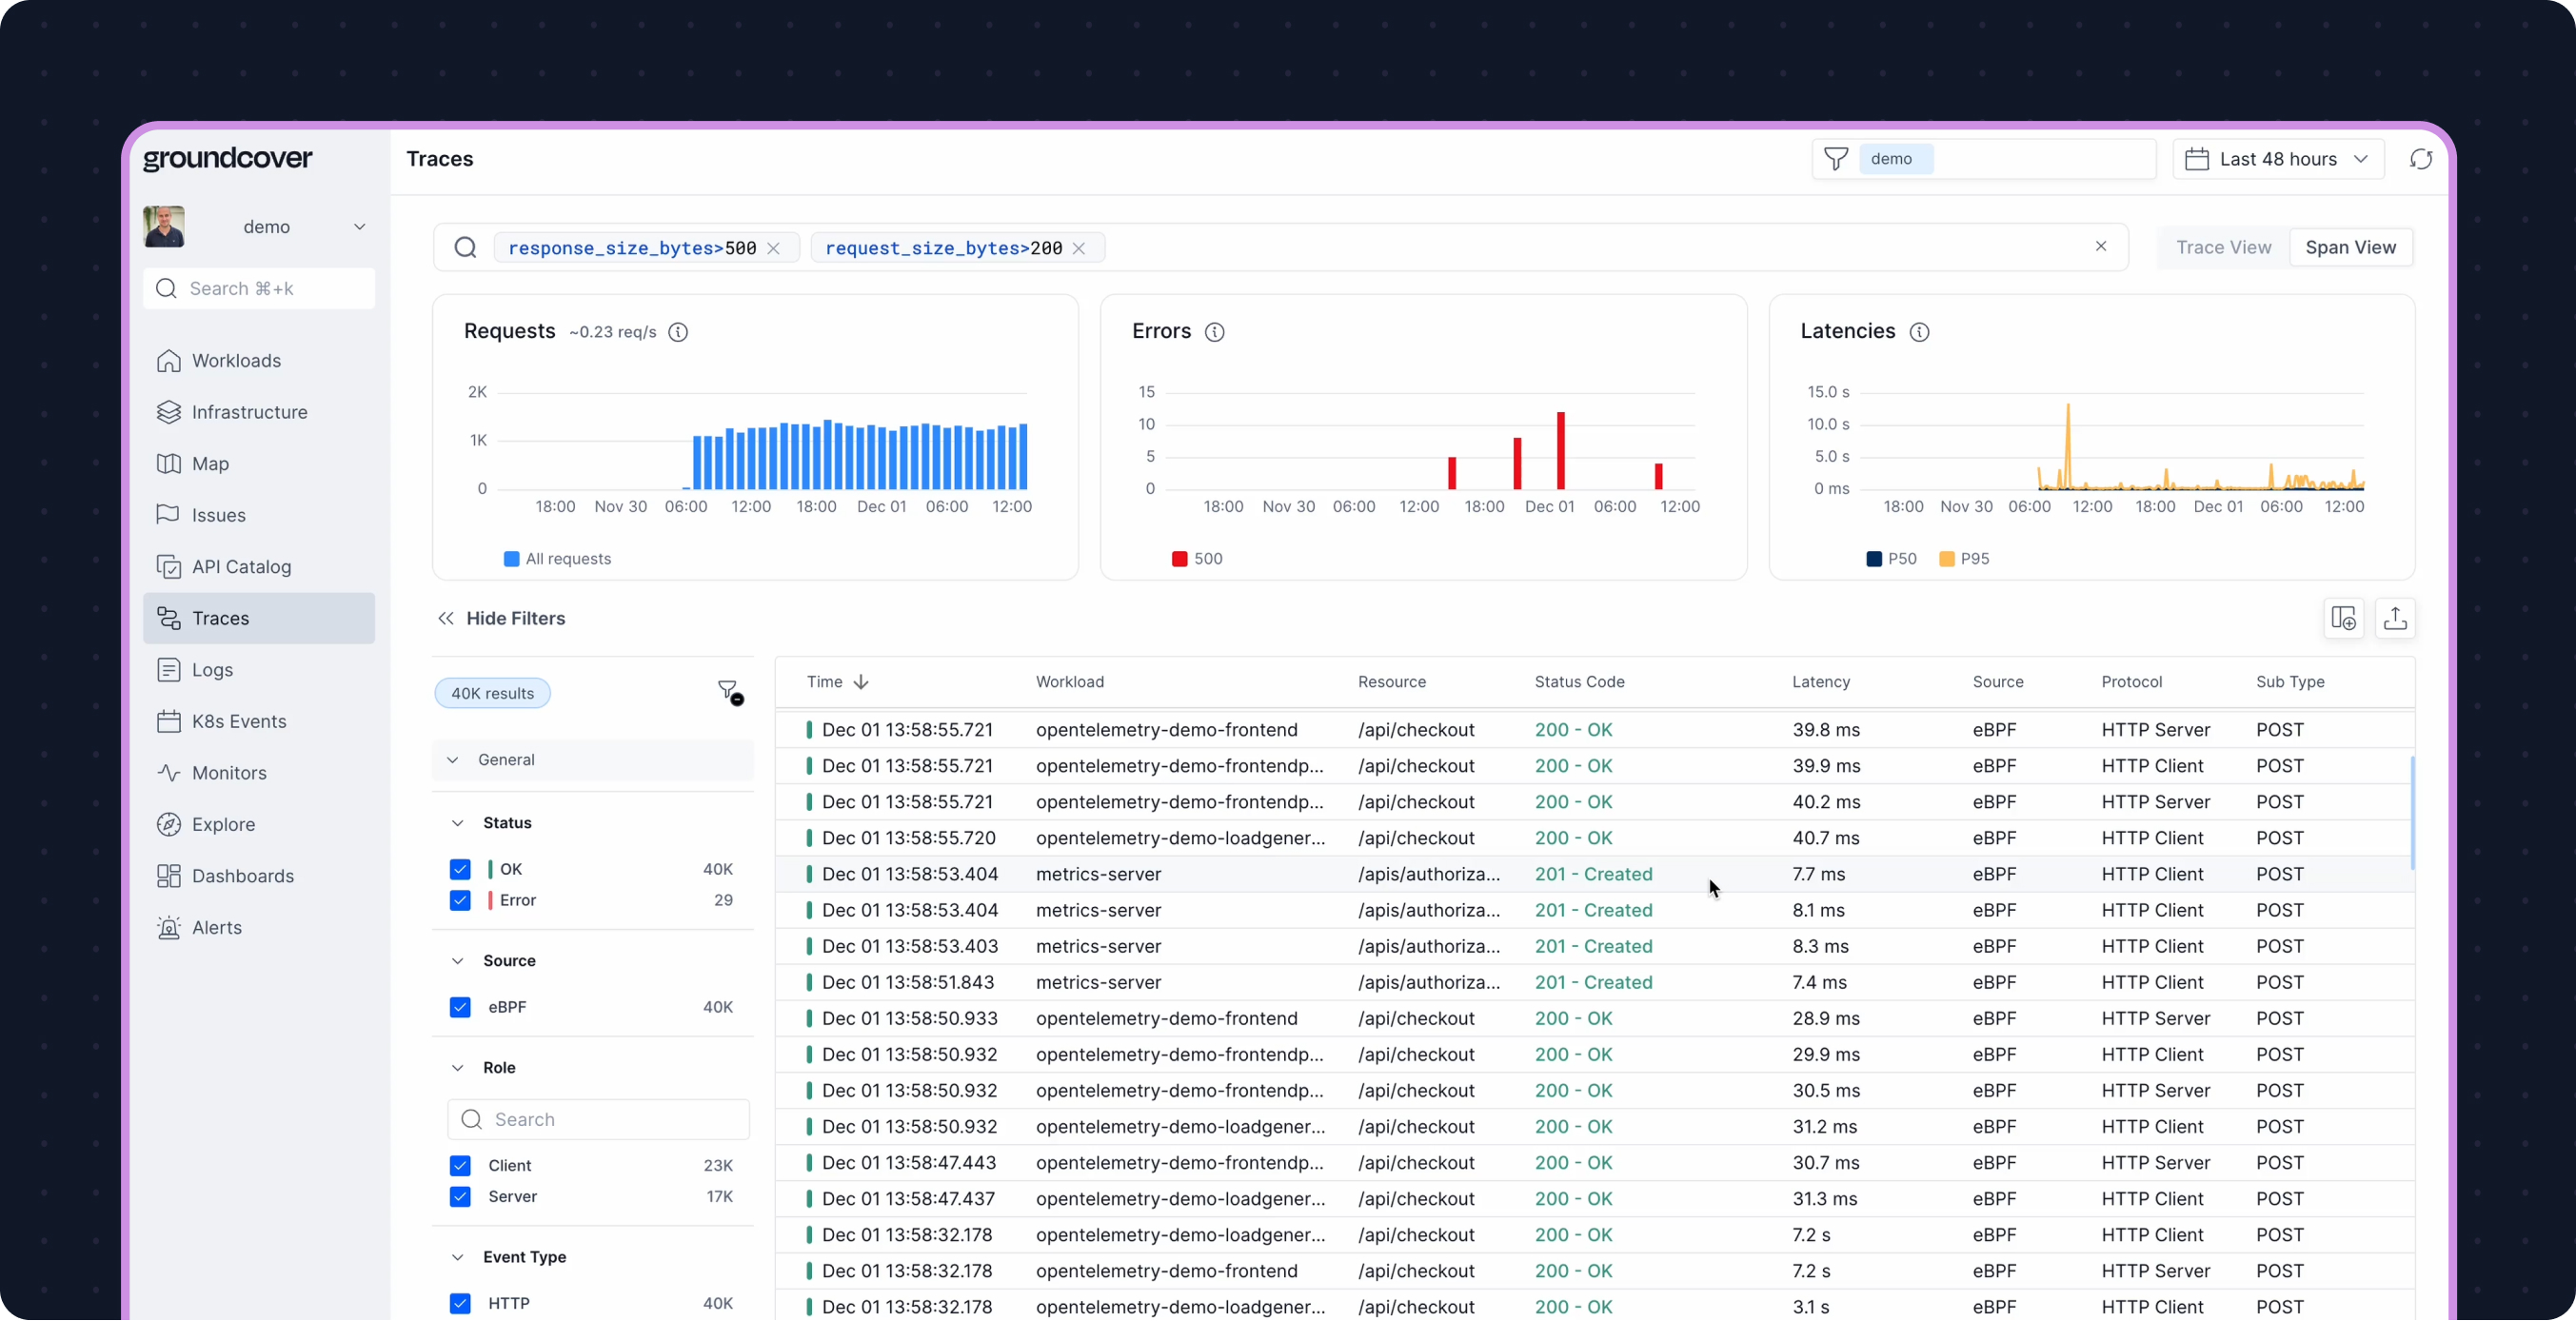Open the Last 48 hours time dropdown
The image size is (2576, 1321).
[x=2277, y=159]
